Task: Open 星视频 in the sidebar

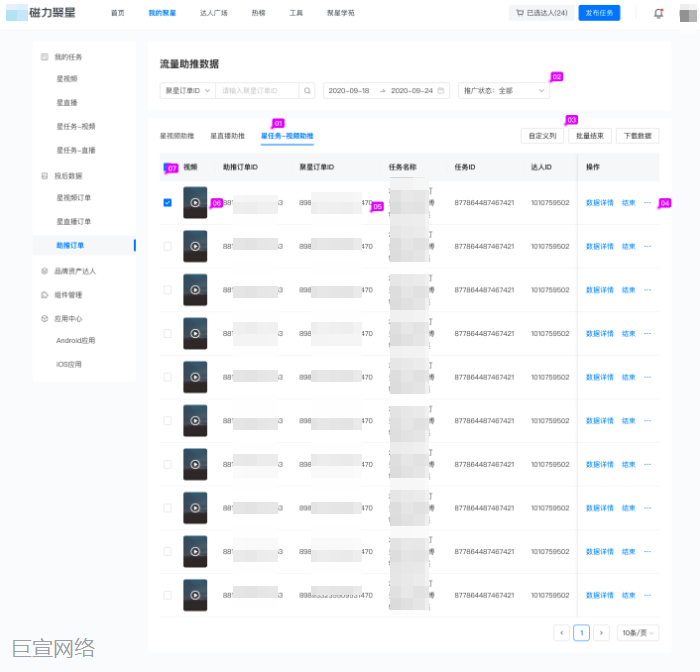Action: [x=67, y=79]
